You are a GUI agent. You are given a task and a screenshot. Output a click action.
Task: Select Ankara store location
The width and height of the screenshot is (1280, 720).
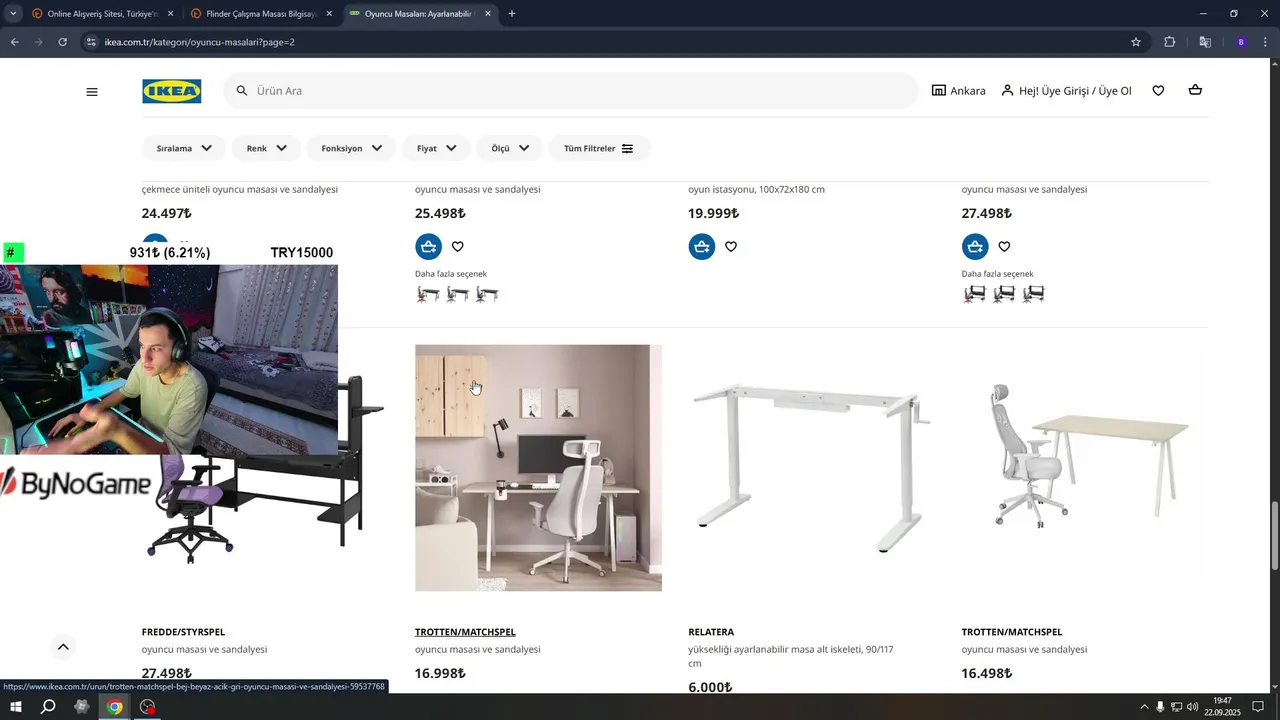click(x=958, y=91)
